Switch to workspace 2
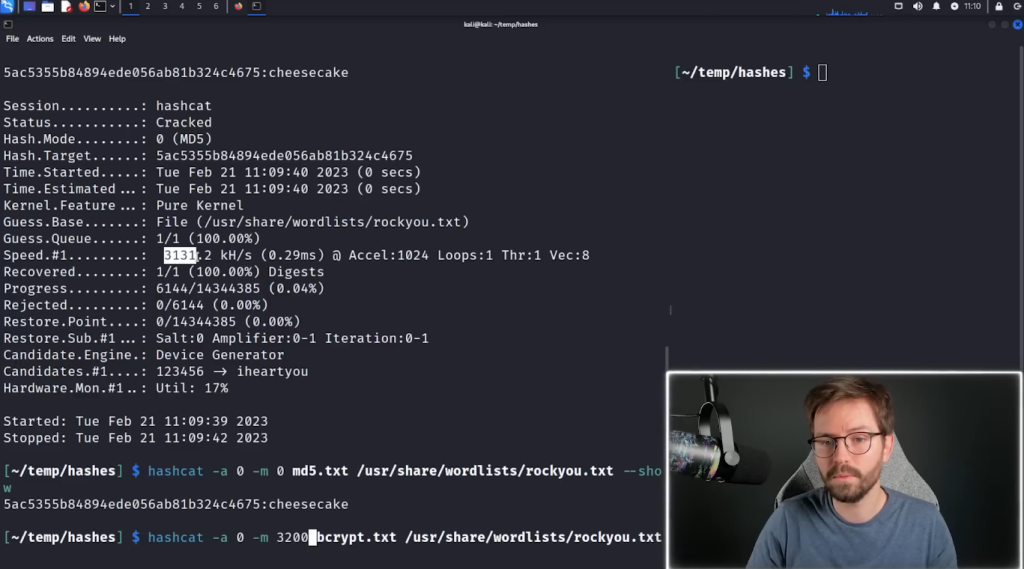Viewport: 1024px width, 569px height. (148, 7)
